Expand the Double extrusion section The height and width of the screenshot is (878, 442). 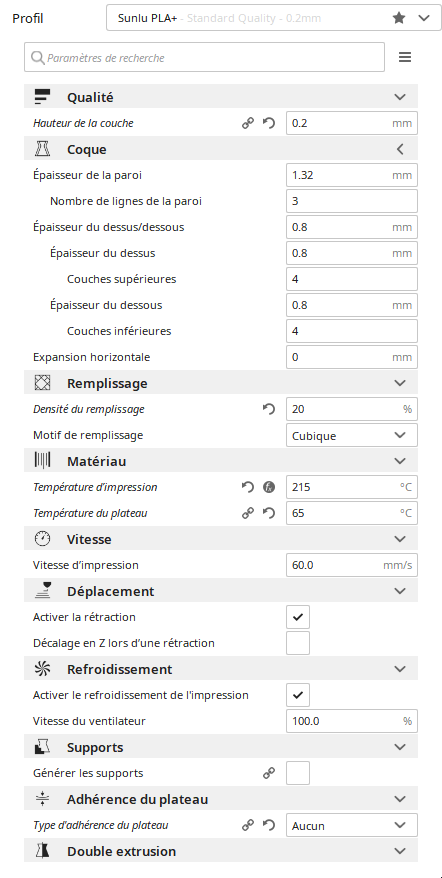221,851
